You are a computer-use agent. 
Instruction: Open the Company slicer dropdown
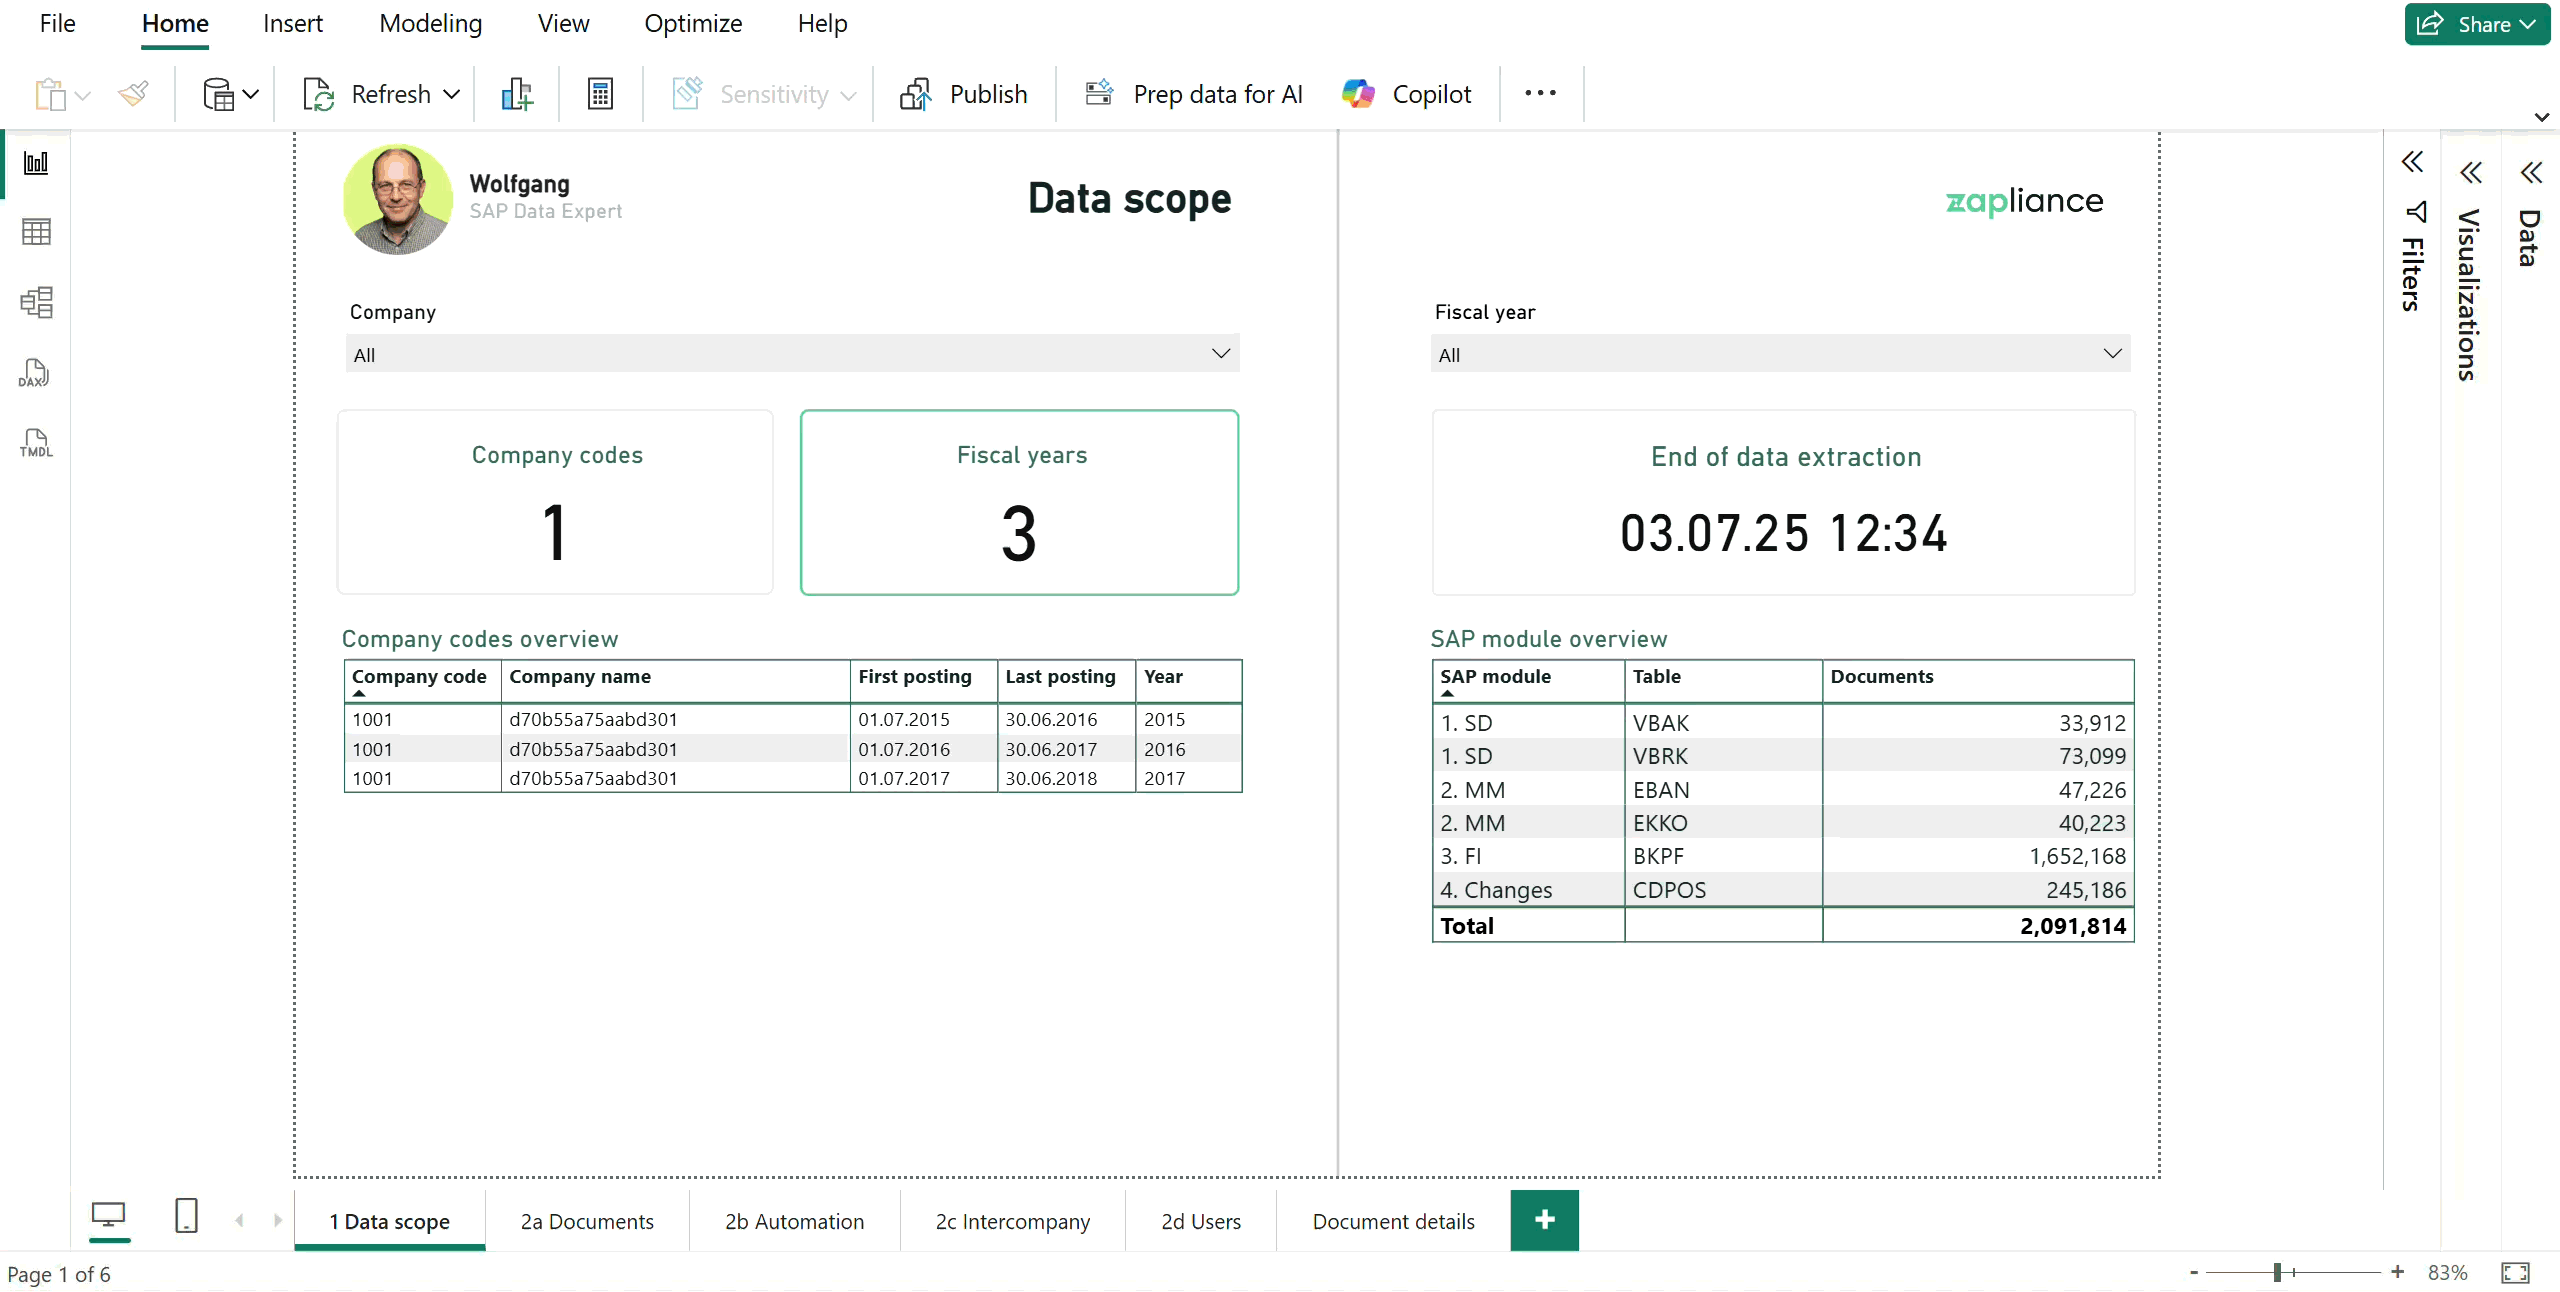[x=792, y=354]
